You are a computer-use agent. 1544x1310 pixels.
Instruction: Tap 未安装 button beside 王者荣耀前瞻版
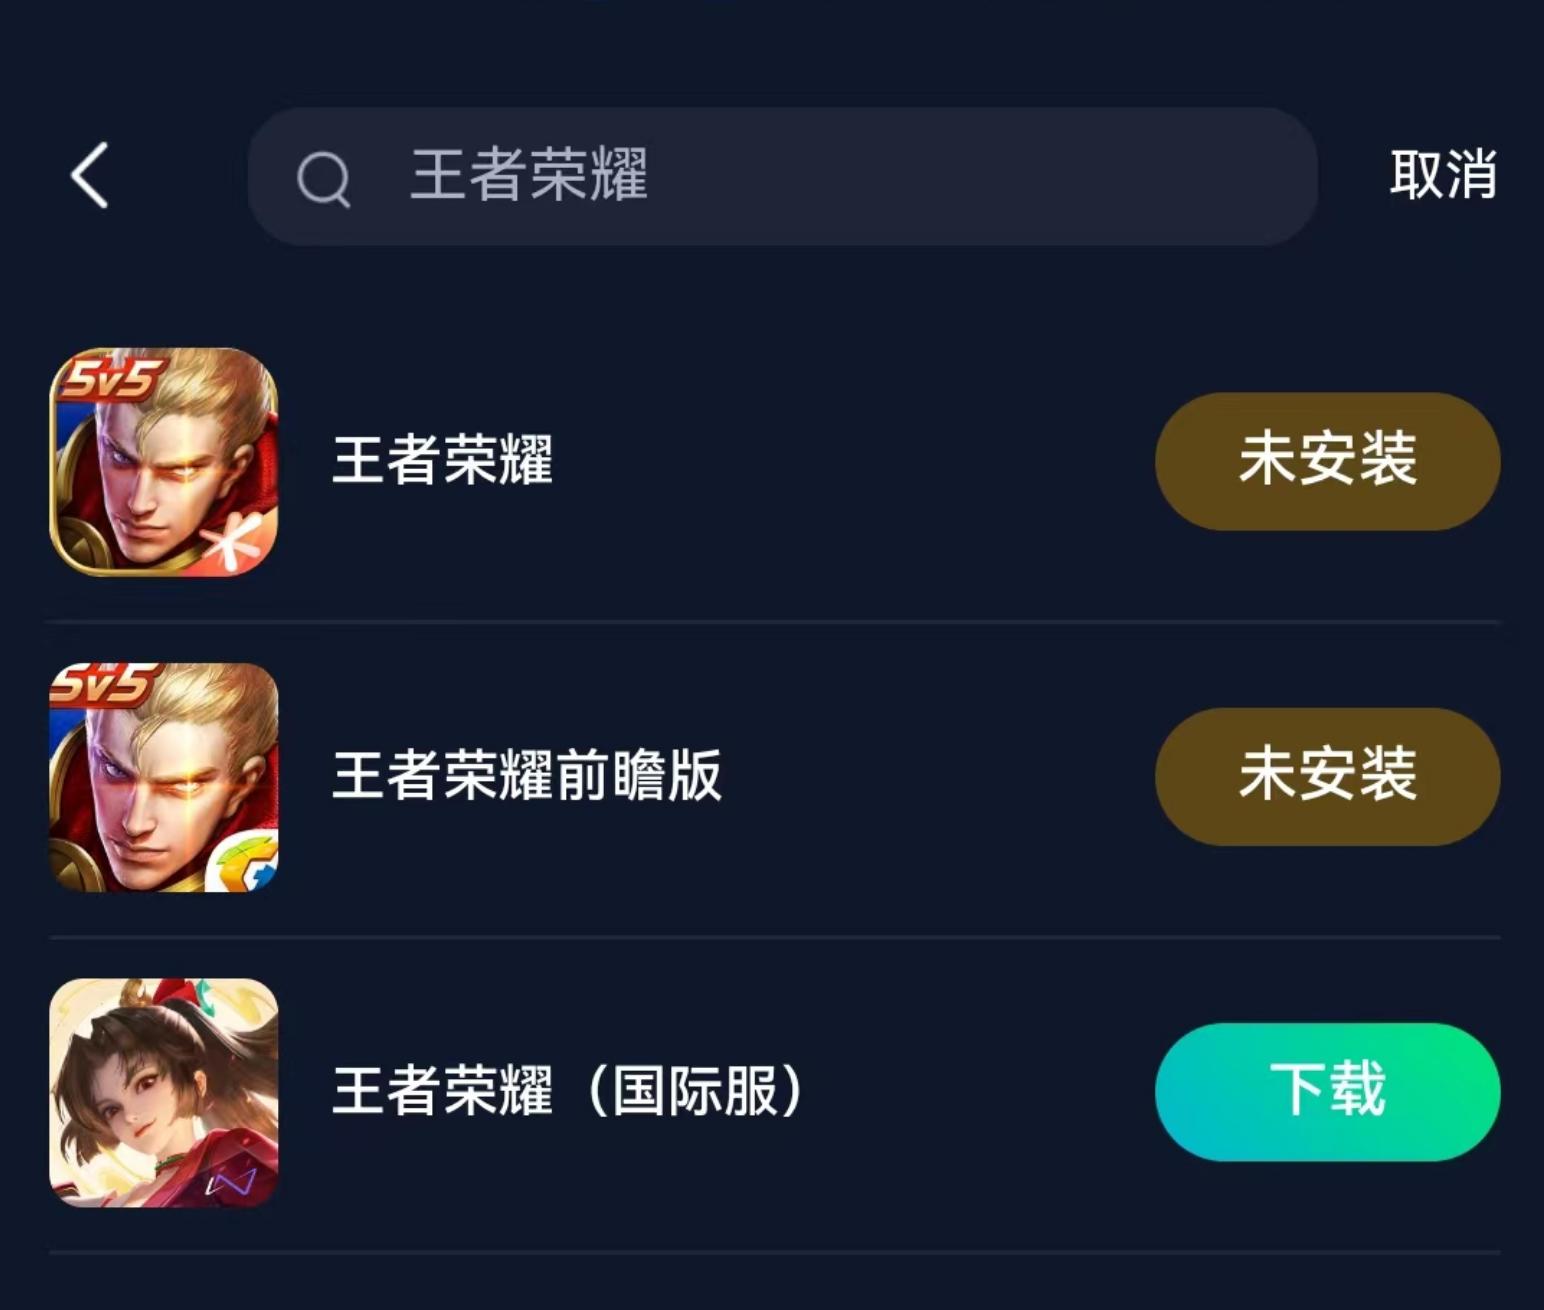1327,776
